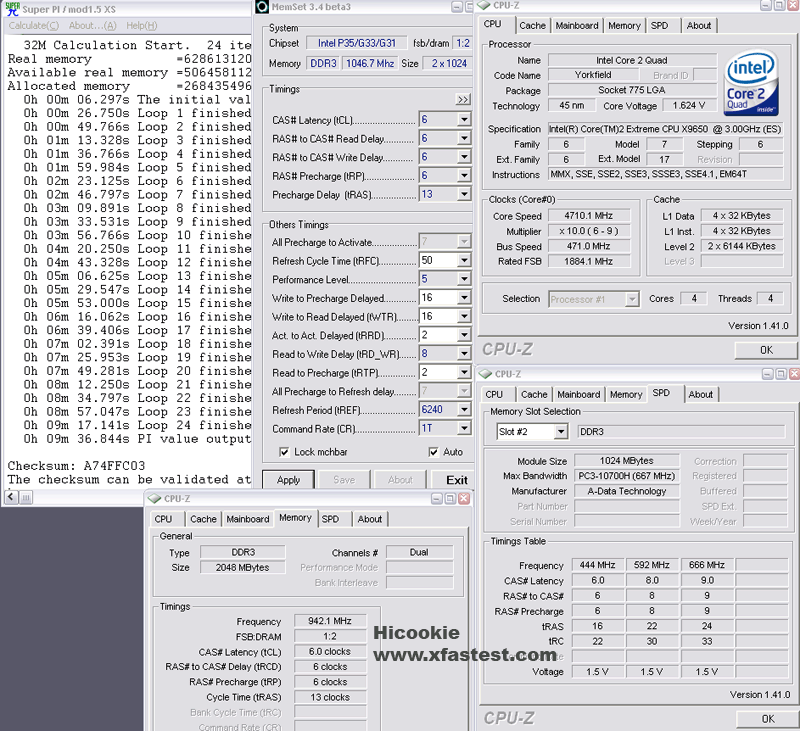Switch to the Memory tab in CPU-Z processor window
This screenshot has width=800, height=731.
624,26
